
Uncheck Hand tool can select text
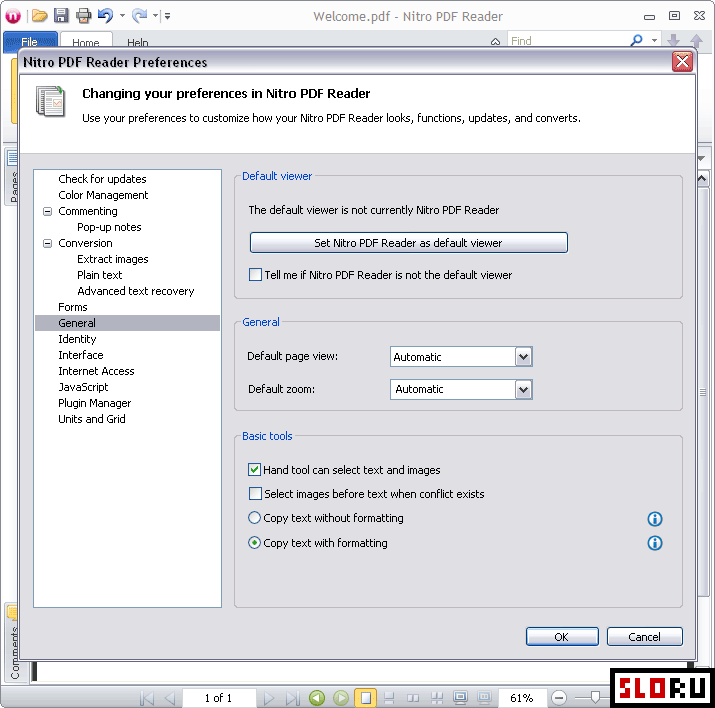tap(254, 469)
